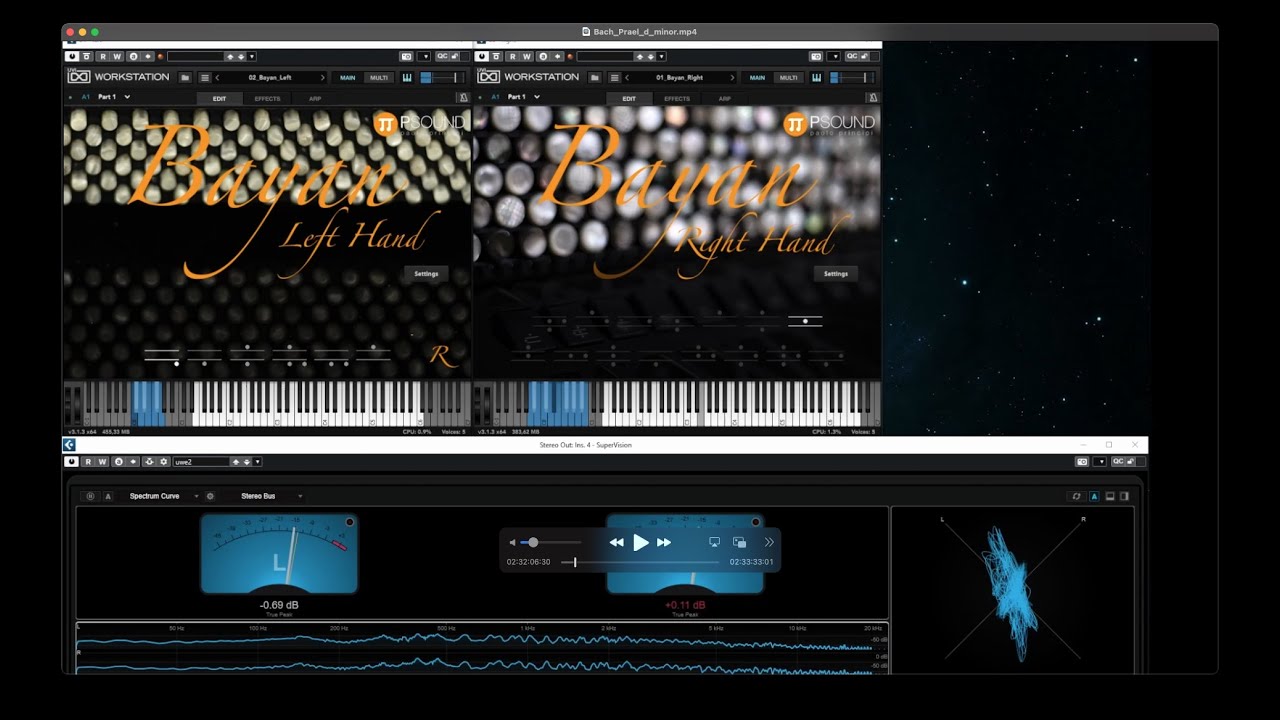Click the video playback progress bar
Viewport: 1280px width, 720px height.
click(x=640, y=562)
